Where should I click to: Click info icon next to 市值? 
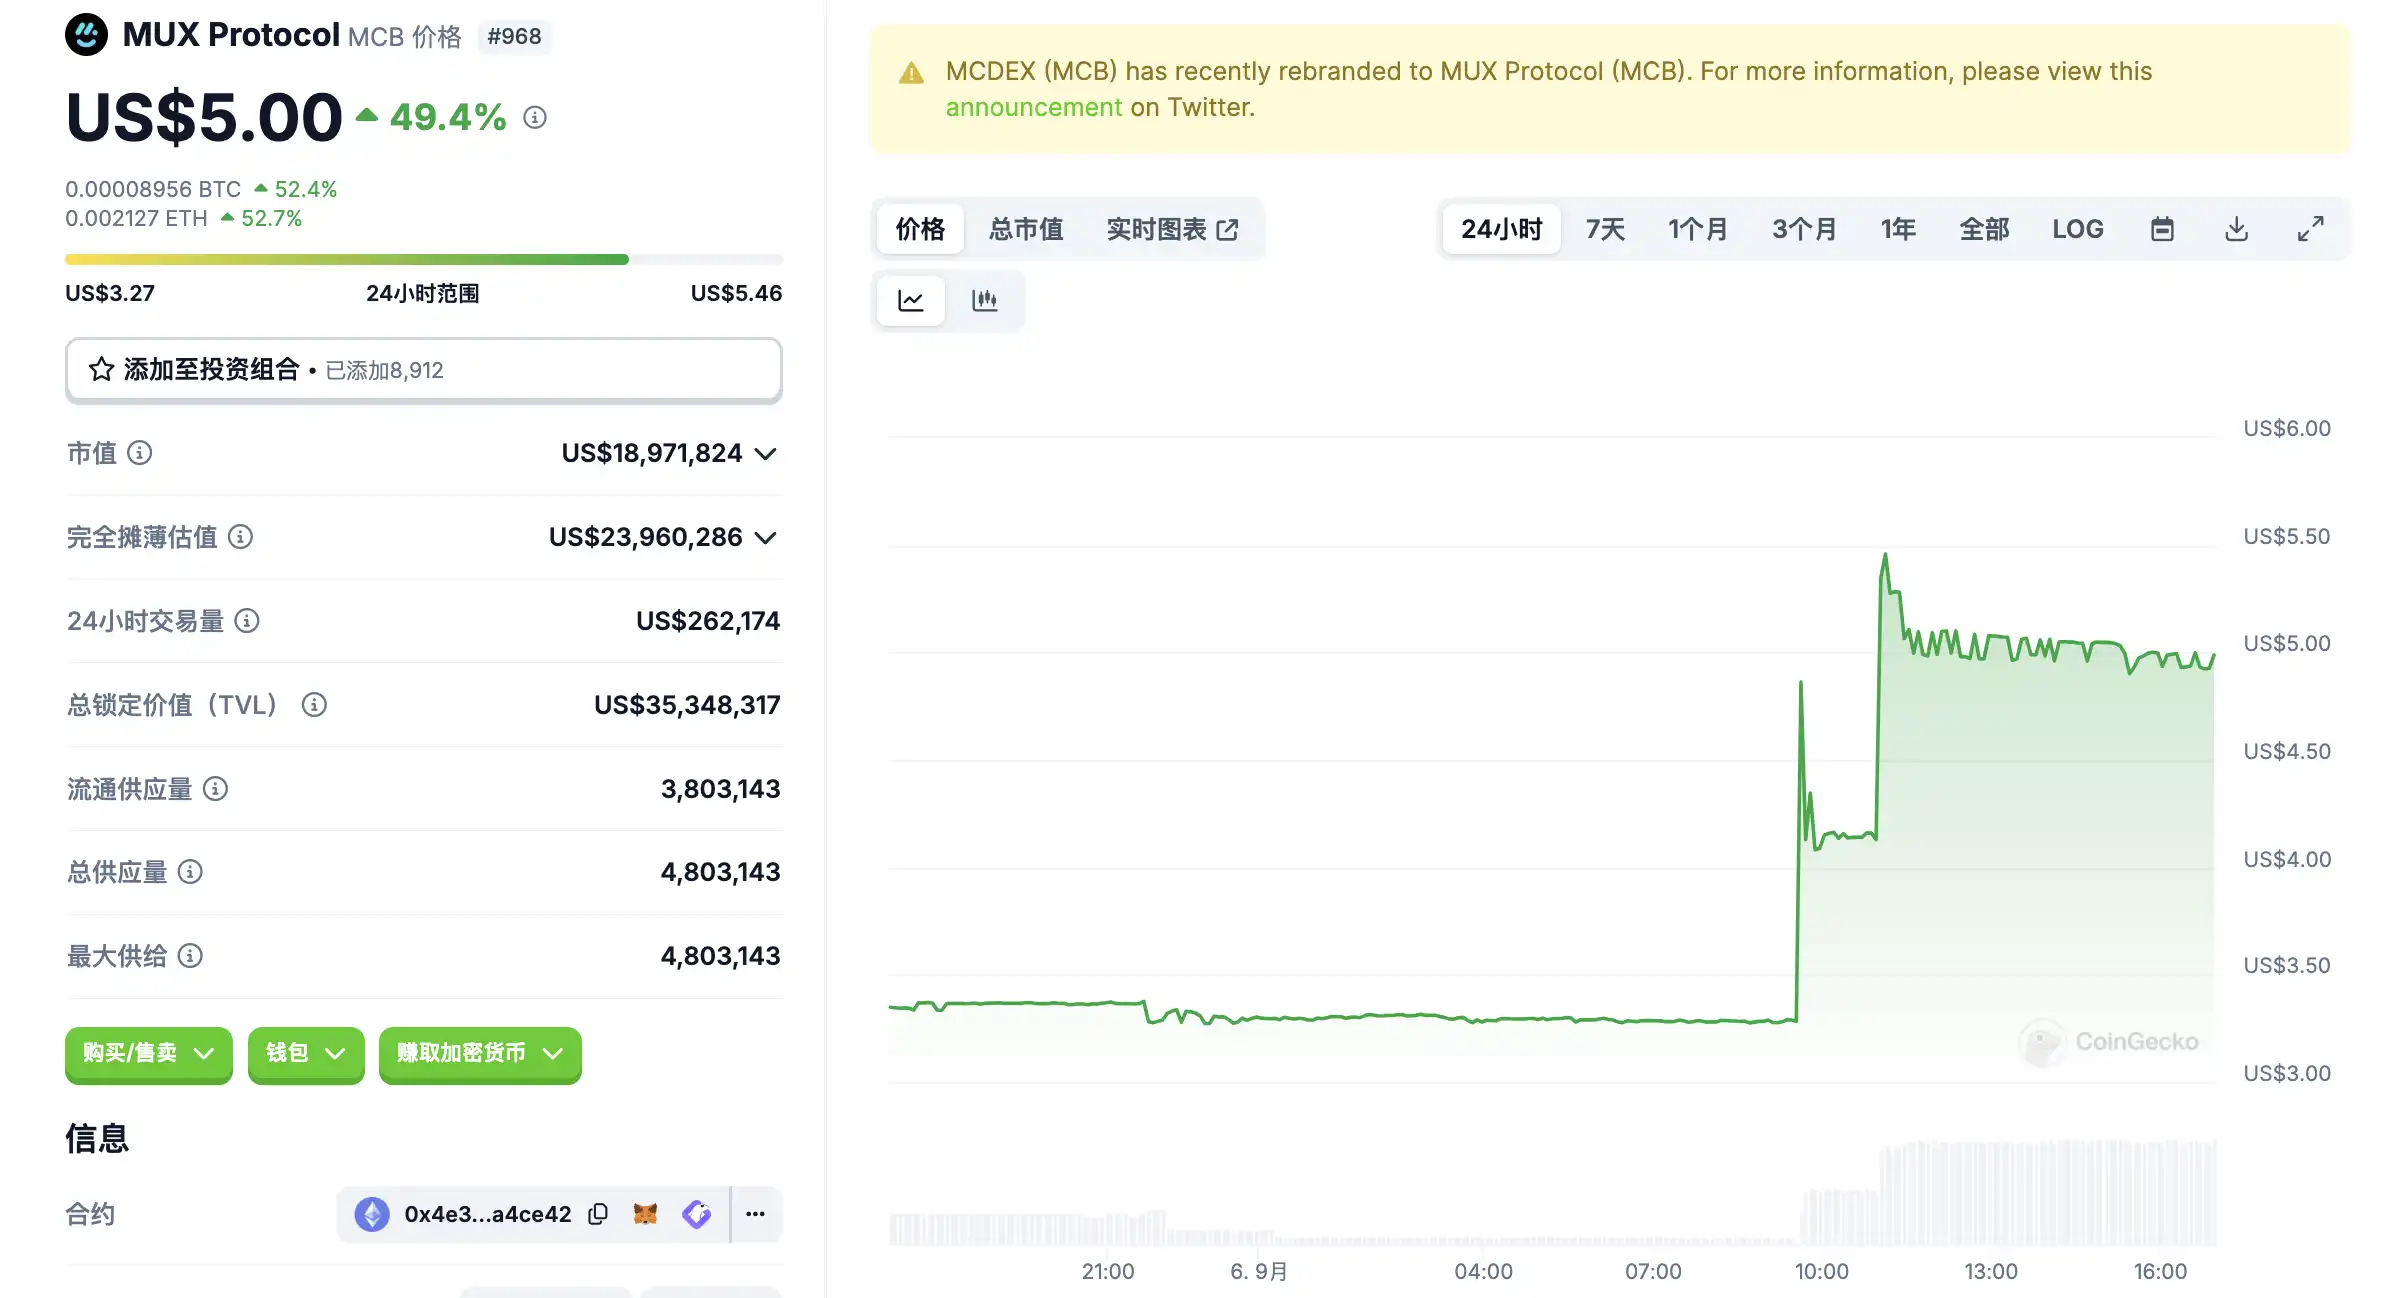pos(140,453)
